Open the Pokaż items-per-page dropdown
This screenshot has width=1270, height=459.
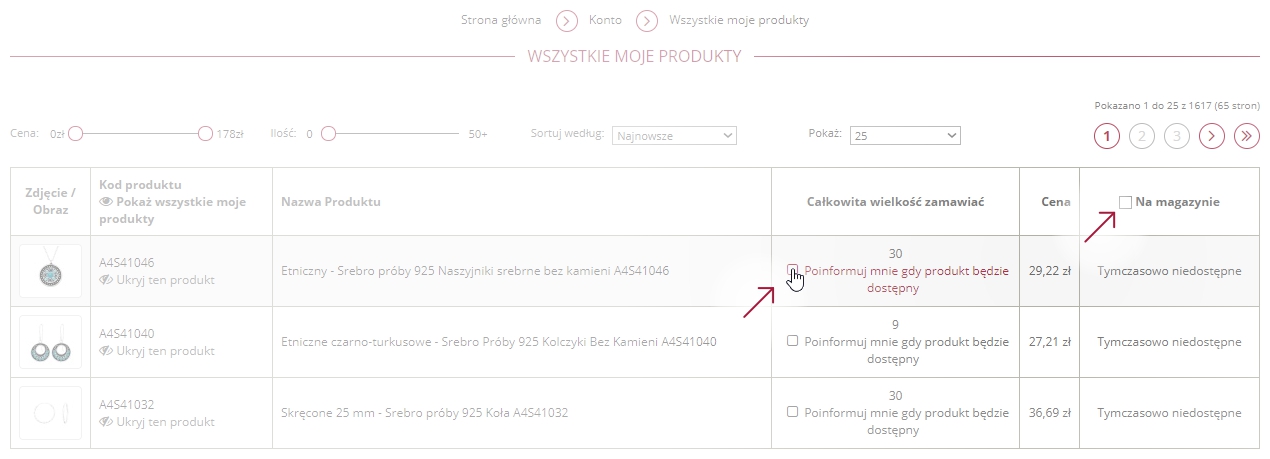point(905,135)
